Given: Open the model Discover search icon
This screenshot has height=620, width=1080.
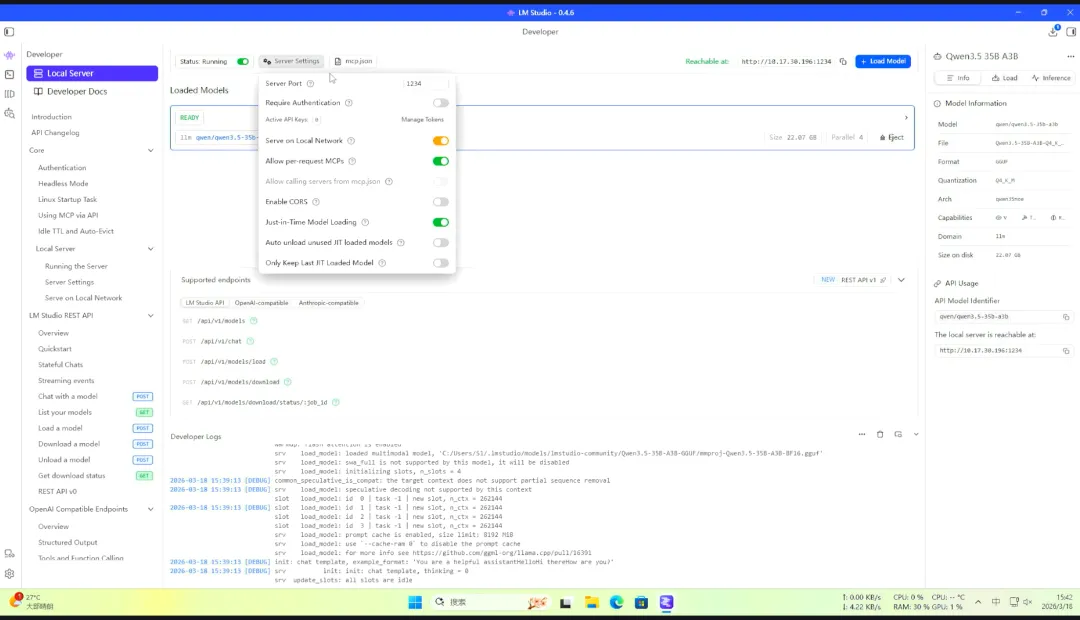Looking at the screenshot, I should [9, 113].
